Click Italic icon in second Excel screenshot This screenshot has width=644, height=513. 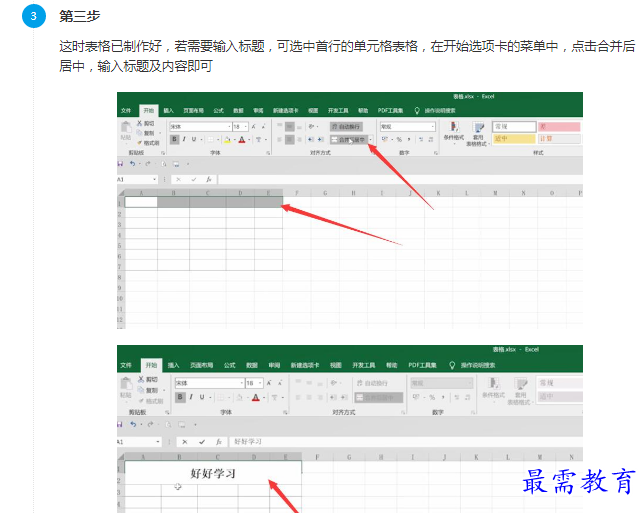coord(191,397)
